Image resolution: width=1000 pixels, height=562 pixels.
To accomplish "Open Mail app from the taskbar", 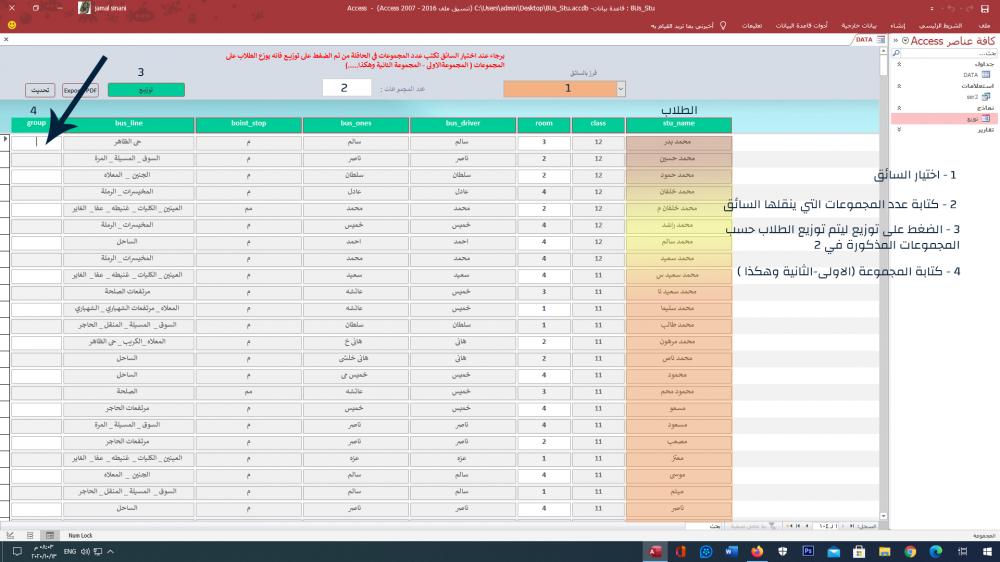I will pos(834,551).
